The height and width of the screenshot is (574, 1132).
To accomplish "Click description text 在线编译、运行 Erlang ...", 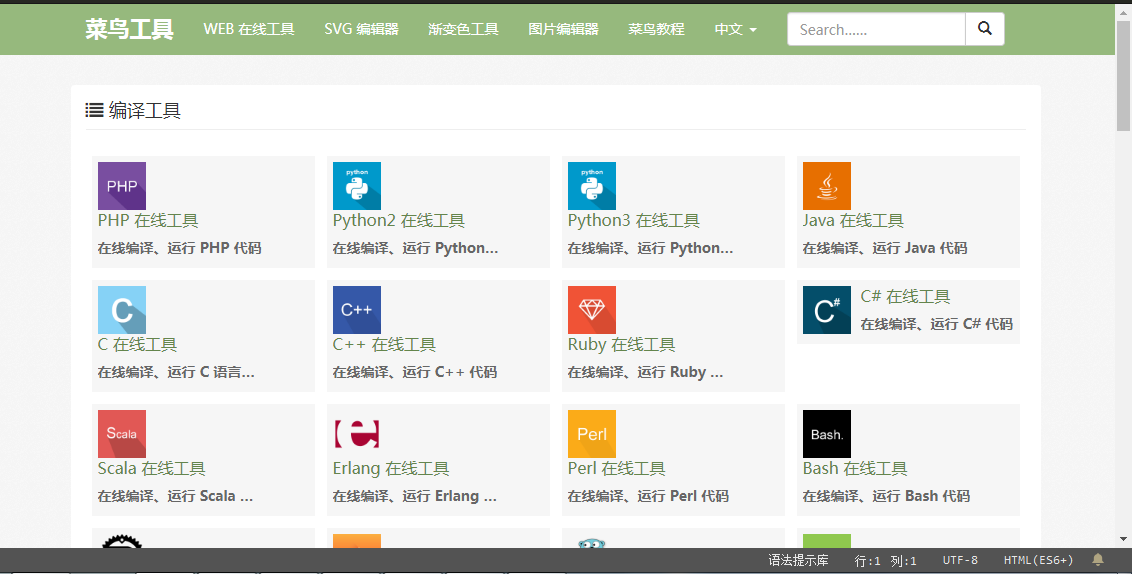I will [x=415, y=496].
